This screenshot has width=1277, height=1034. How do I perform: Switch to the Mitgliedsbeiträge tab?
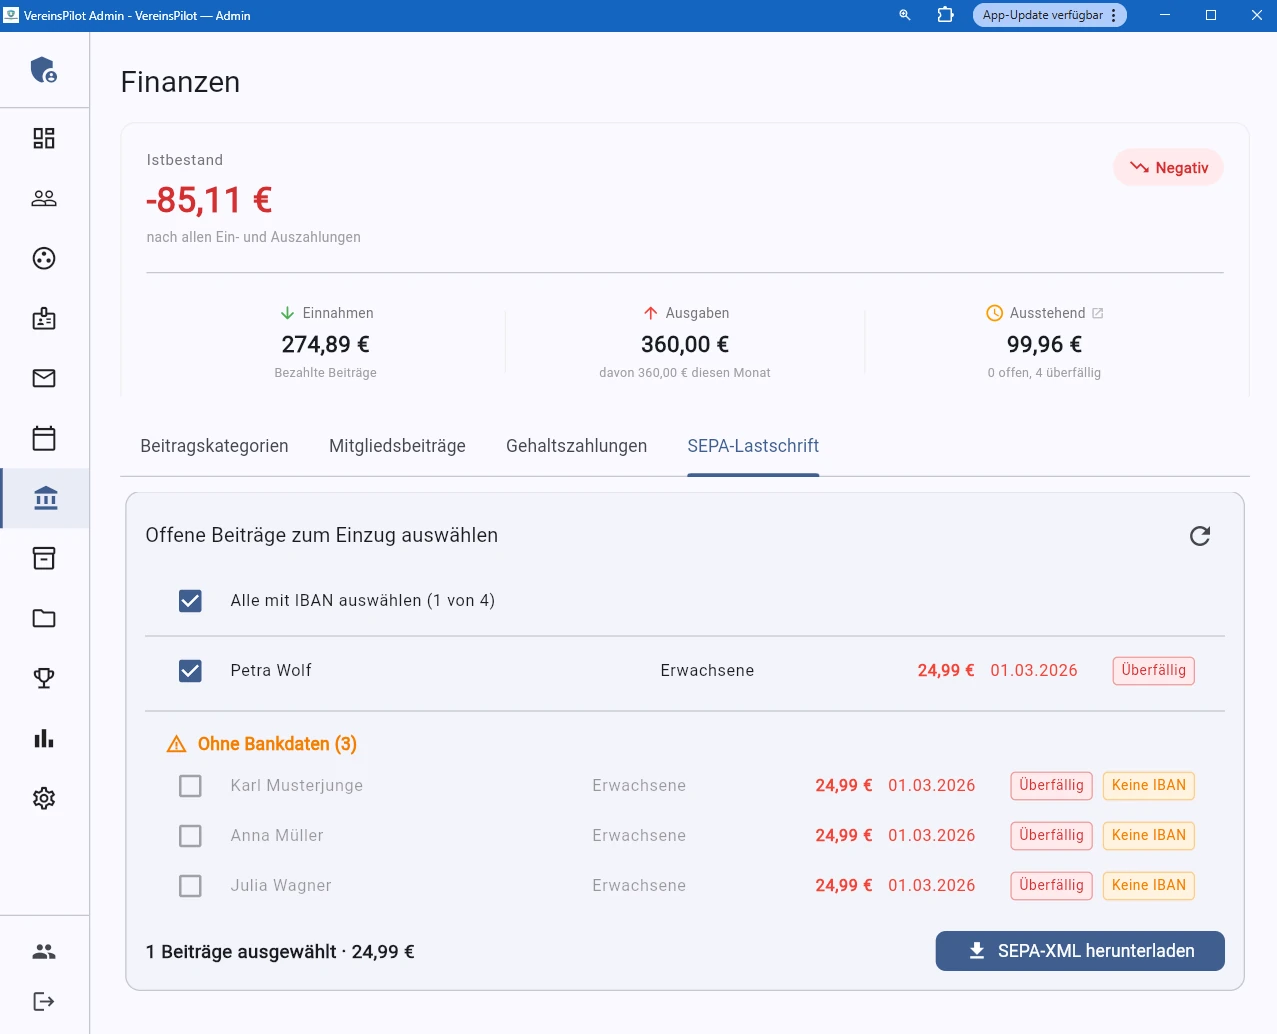point(396,446)
